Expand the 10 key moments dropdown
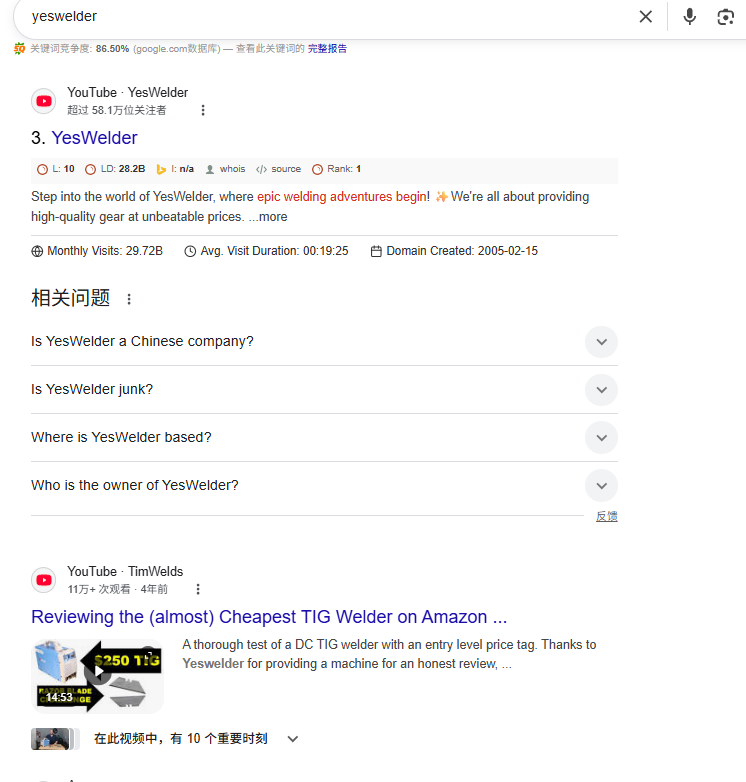The width and height of the screenshot is (746, 782). point(293,739)
